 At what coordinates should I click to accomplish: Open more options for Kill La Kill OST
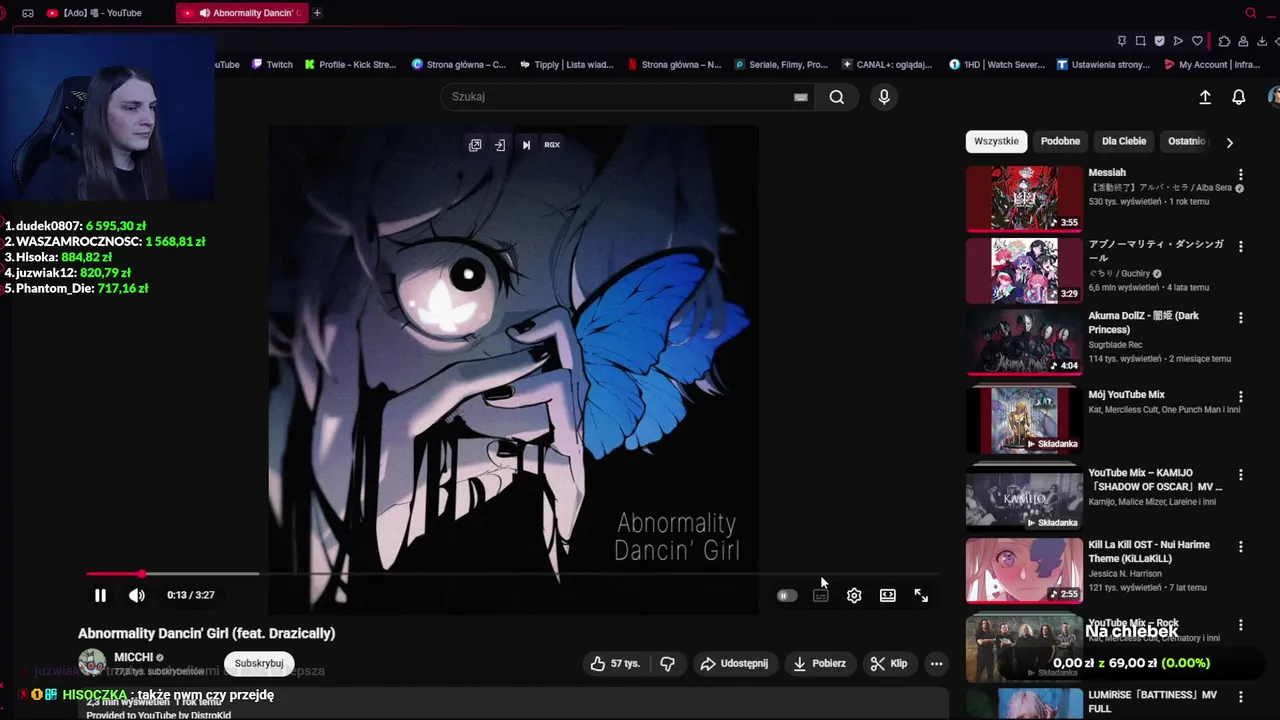click(x=1241, y=547)
